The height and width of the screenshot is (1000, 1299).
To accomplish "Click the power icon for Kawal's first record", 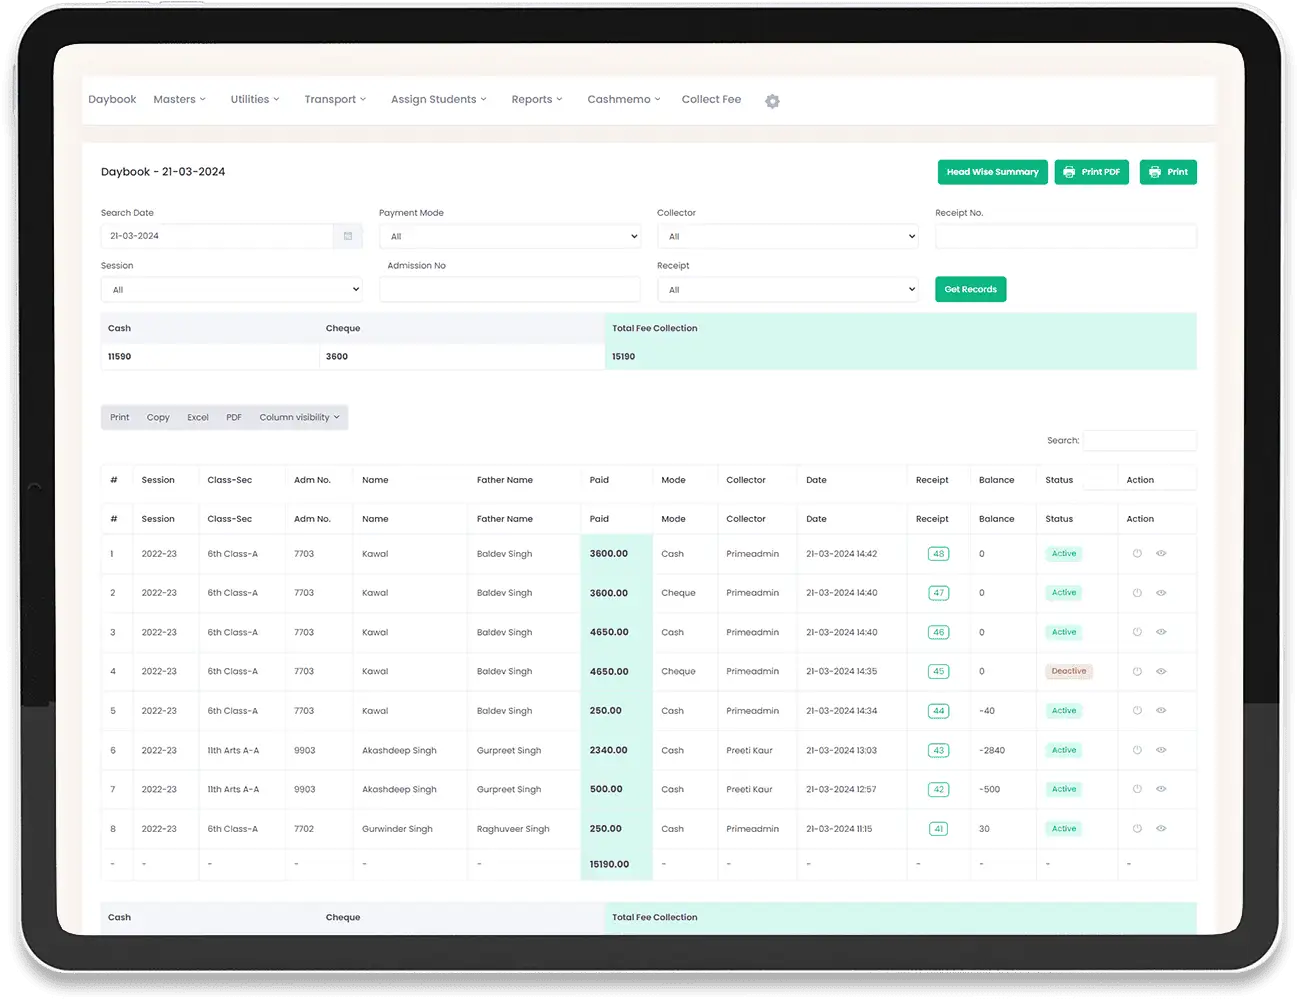I will [x=1138, y=553].
